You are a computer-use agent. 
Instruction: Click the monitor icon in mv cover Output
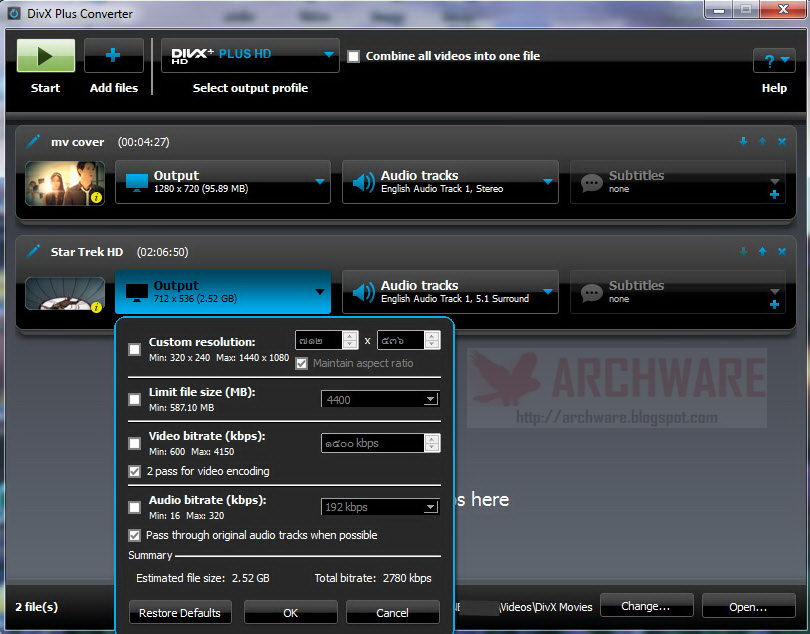click(x=137, y=182)
